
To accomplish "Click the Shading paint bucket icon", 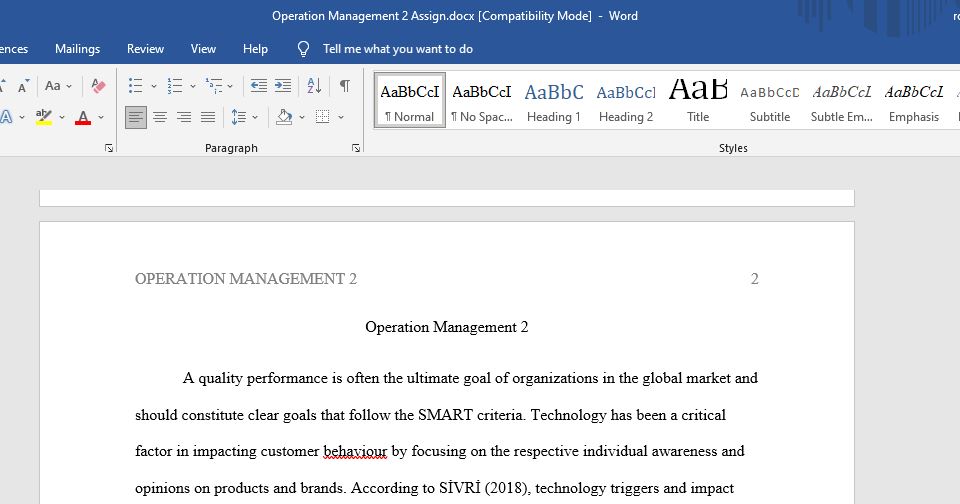I will coord(284,116).
